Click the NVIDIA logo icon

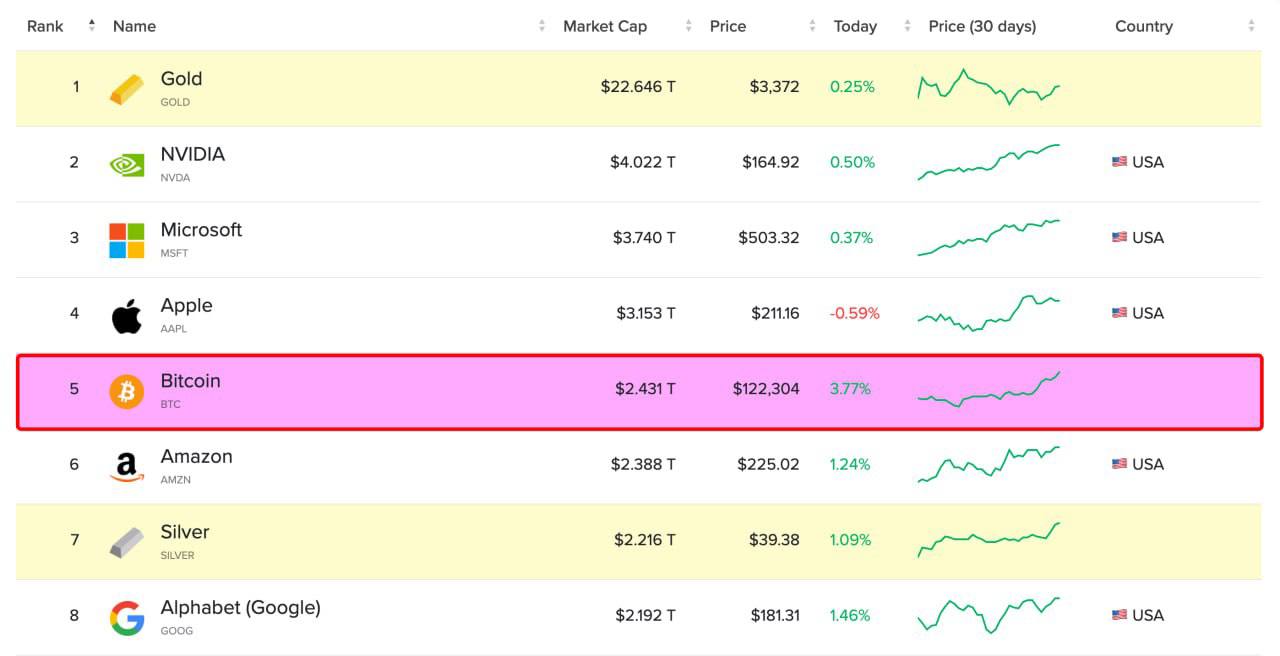coord(127,164)
